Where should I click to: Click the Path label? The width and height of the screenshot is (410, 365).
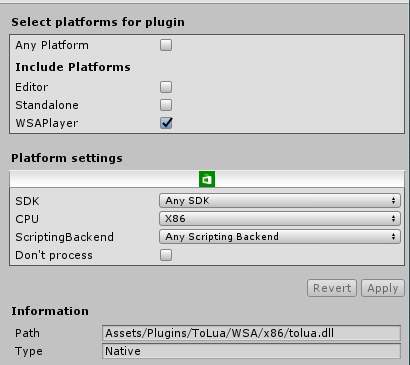pos(27,333)
